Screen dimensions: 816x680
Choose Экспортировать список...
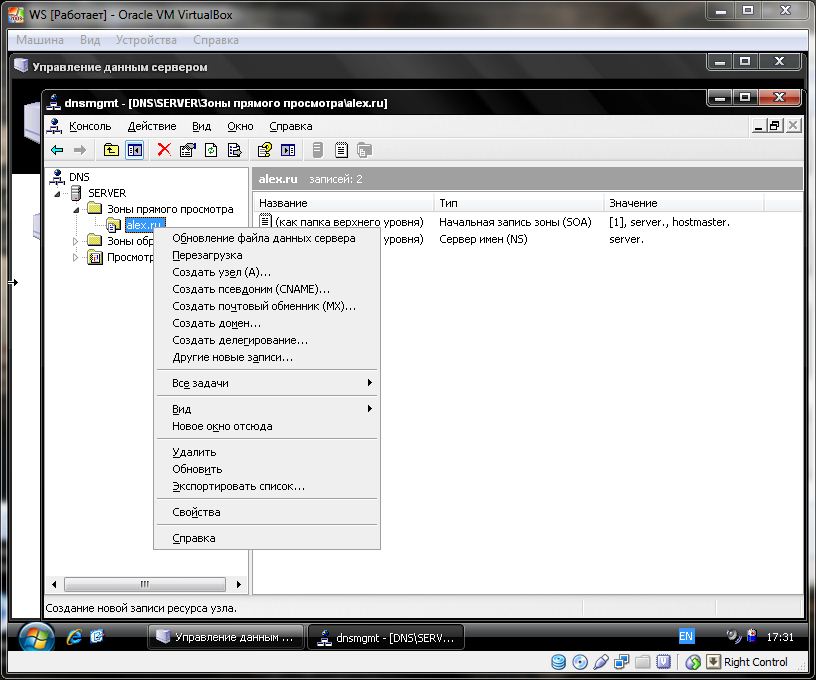267,486
